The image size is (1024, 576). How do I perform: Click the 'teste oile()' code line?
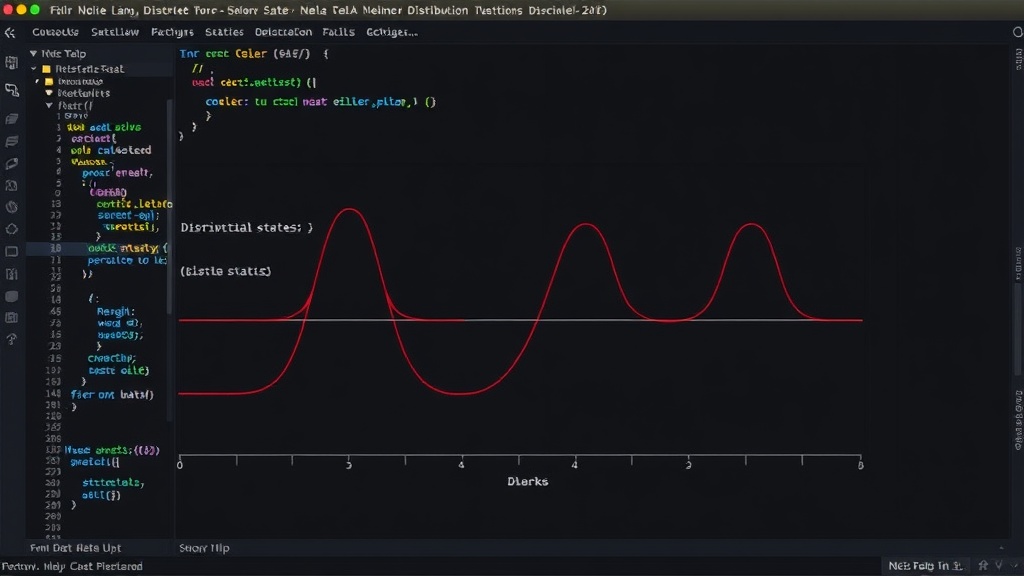pos(119,370)
